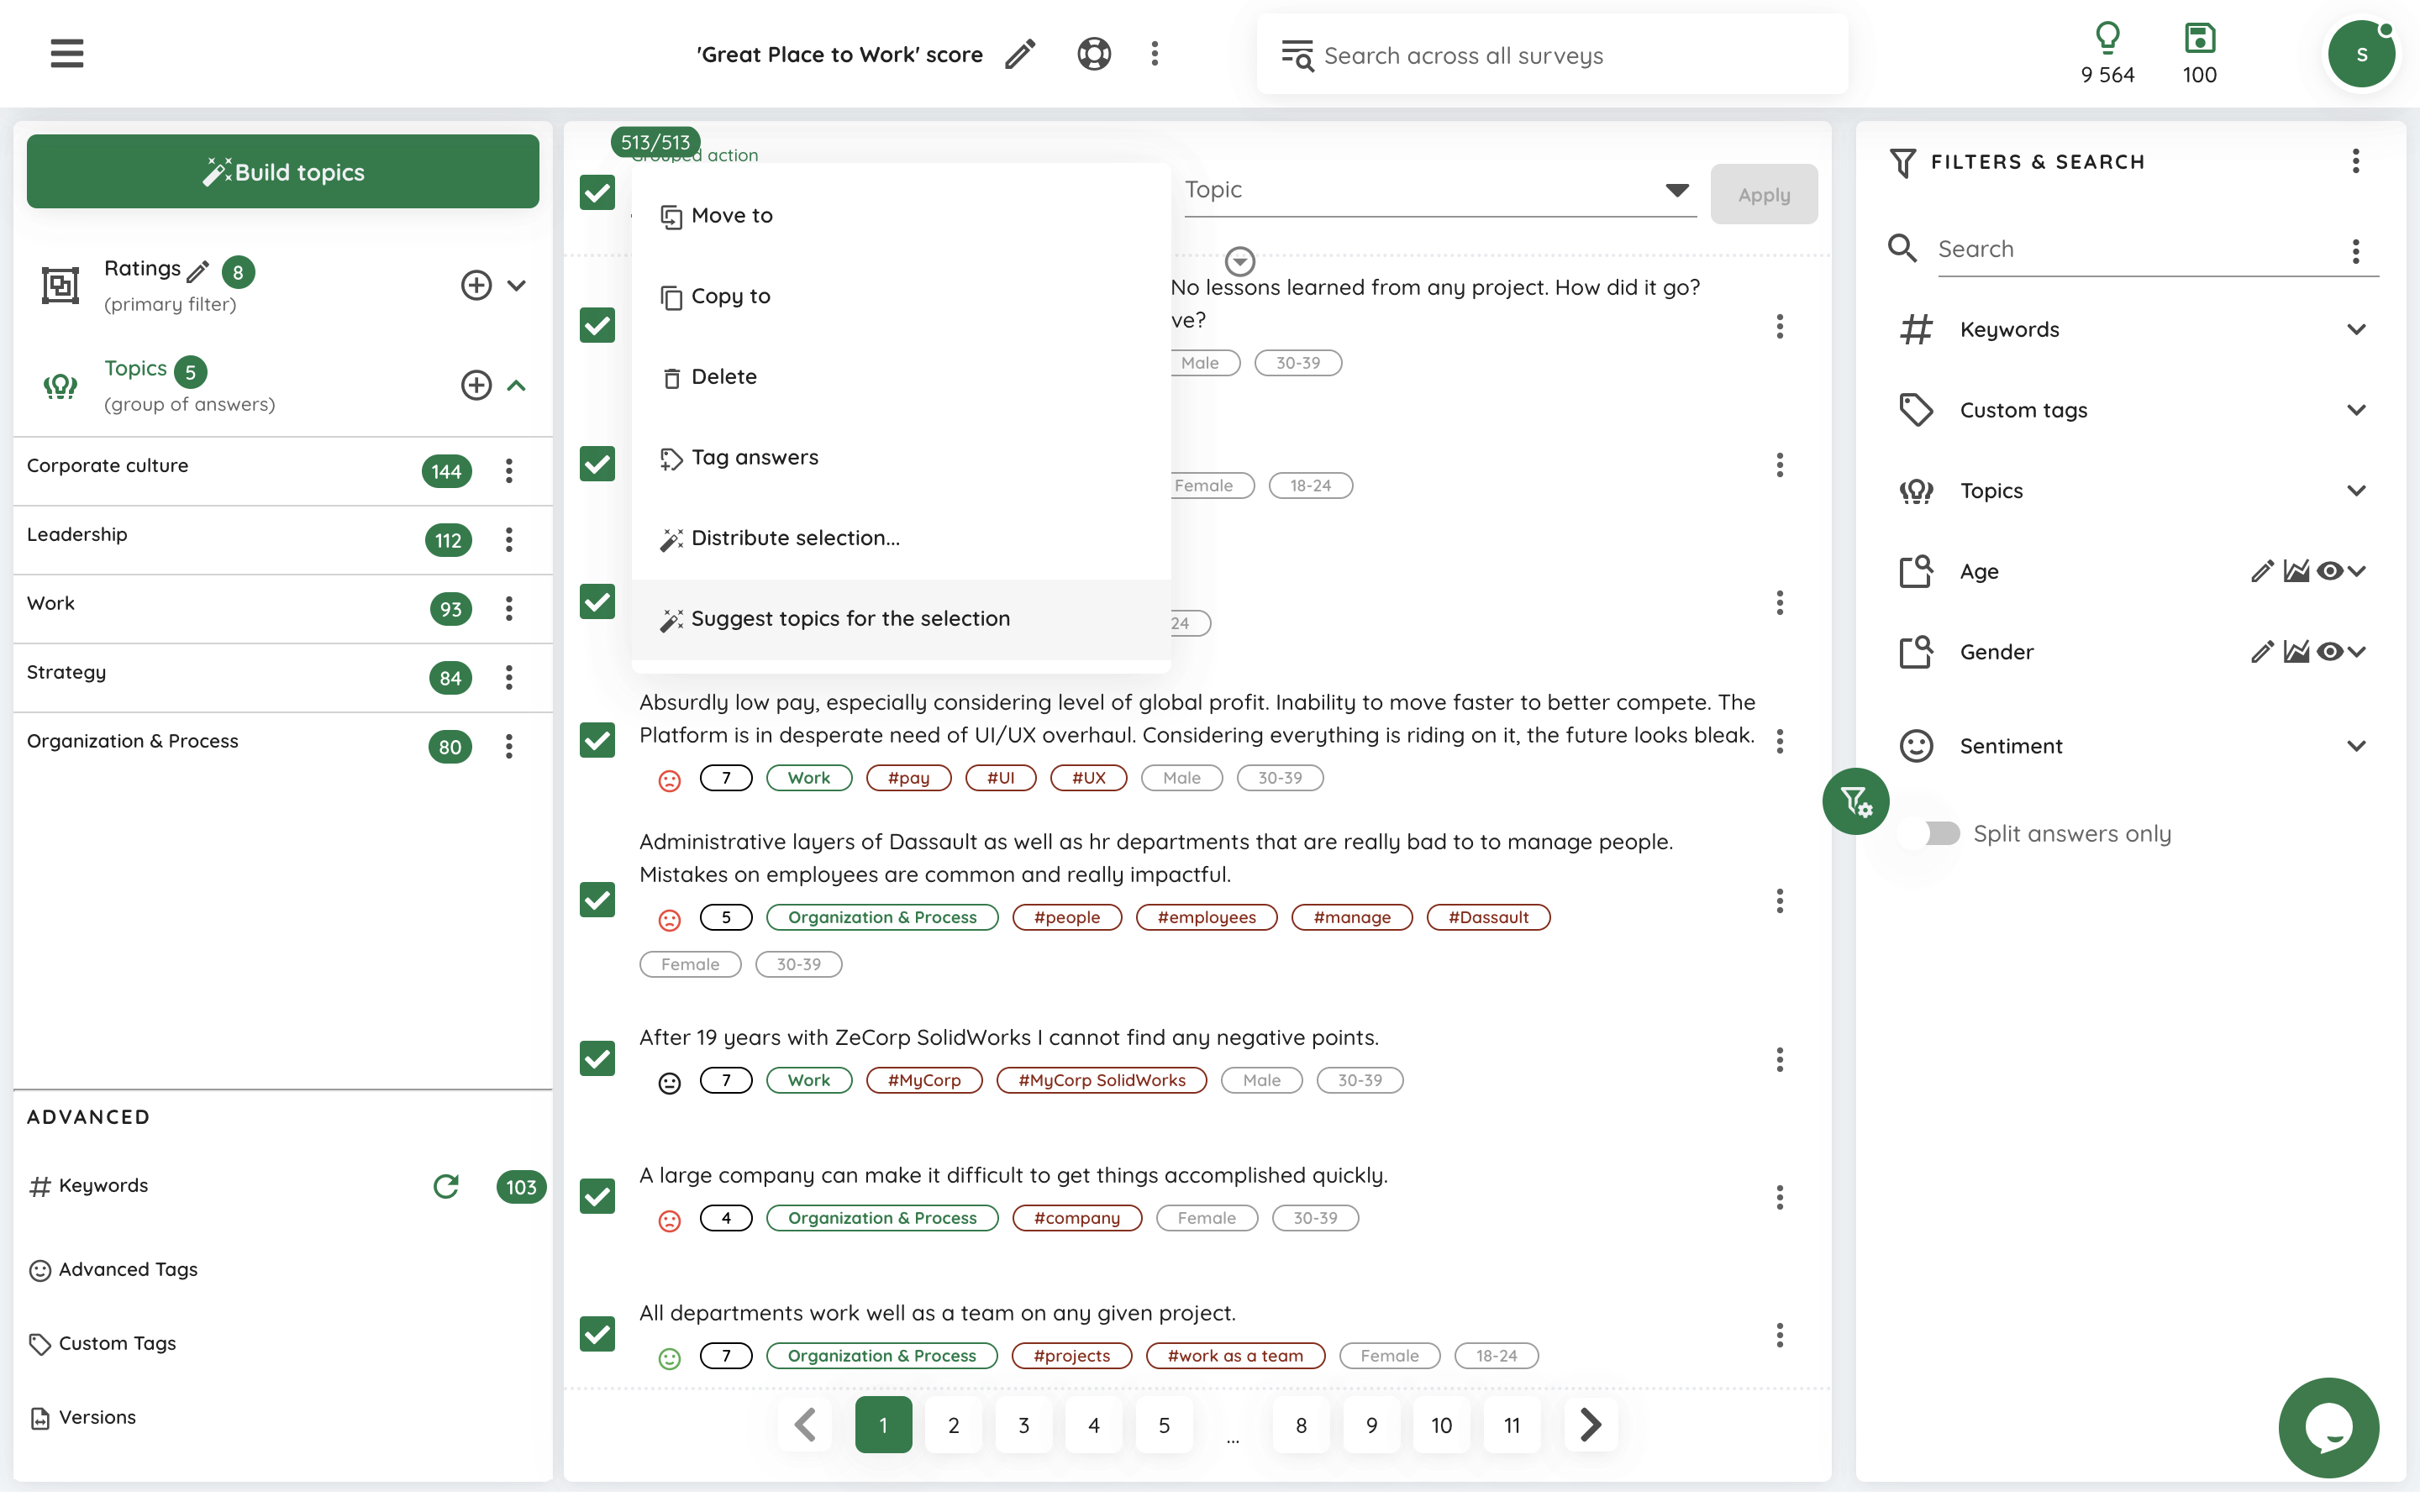This screenshot has width=2420, height=1512.
Task: Click the Build topics button
Action: pos(283,172)
